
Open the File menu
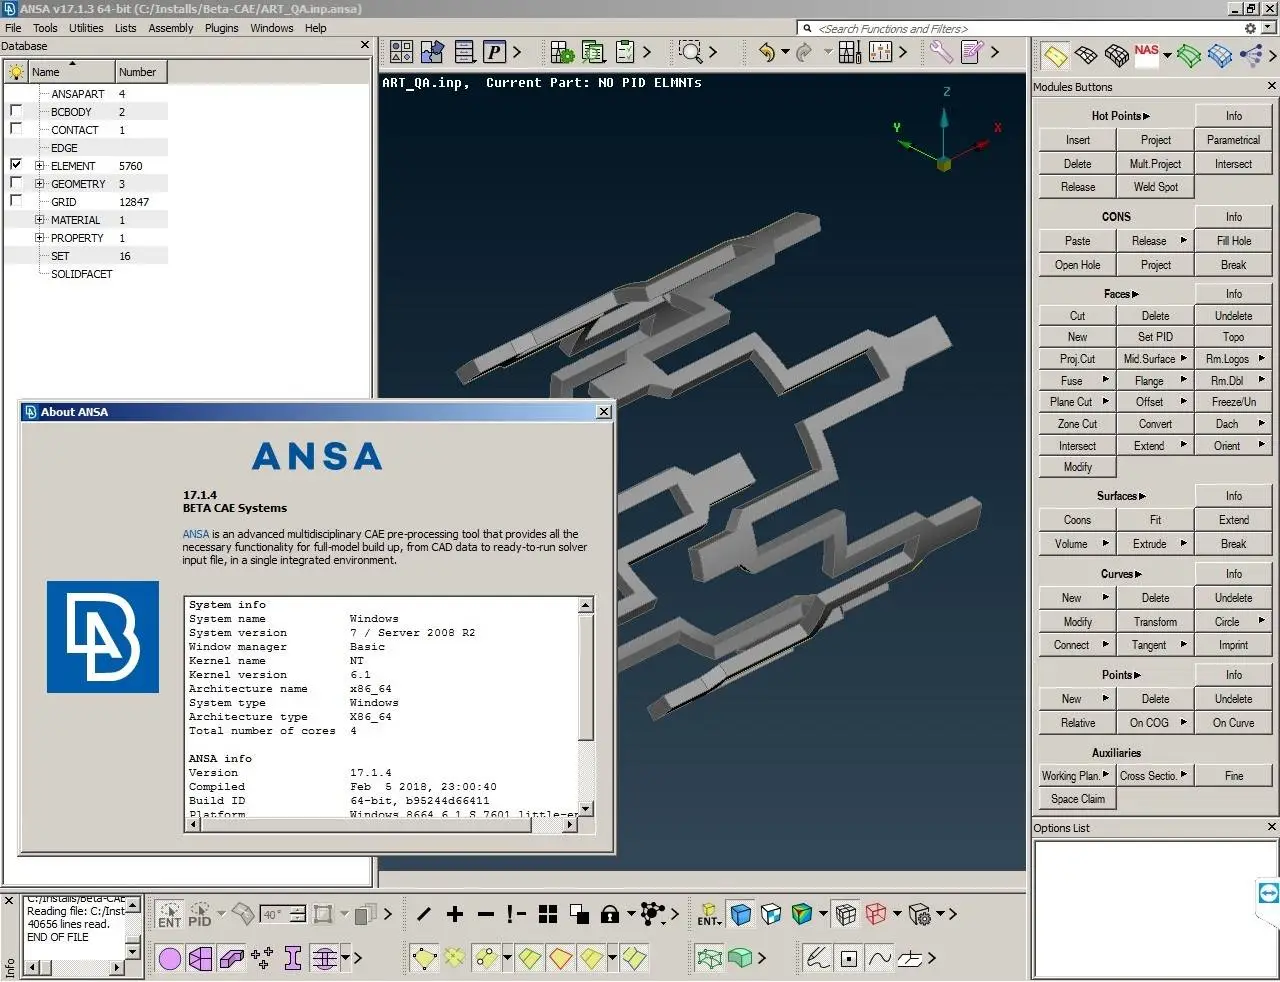[x=13, y=28]
